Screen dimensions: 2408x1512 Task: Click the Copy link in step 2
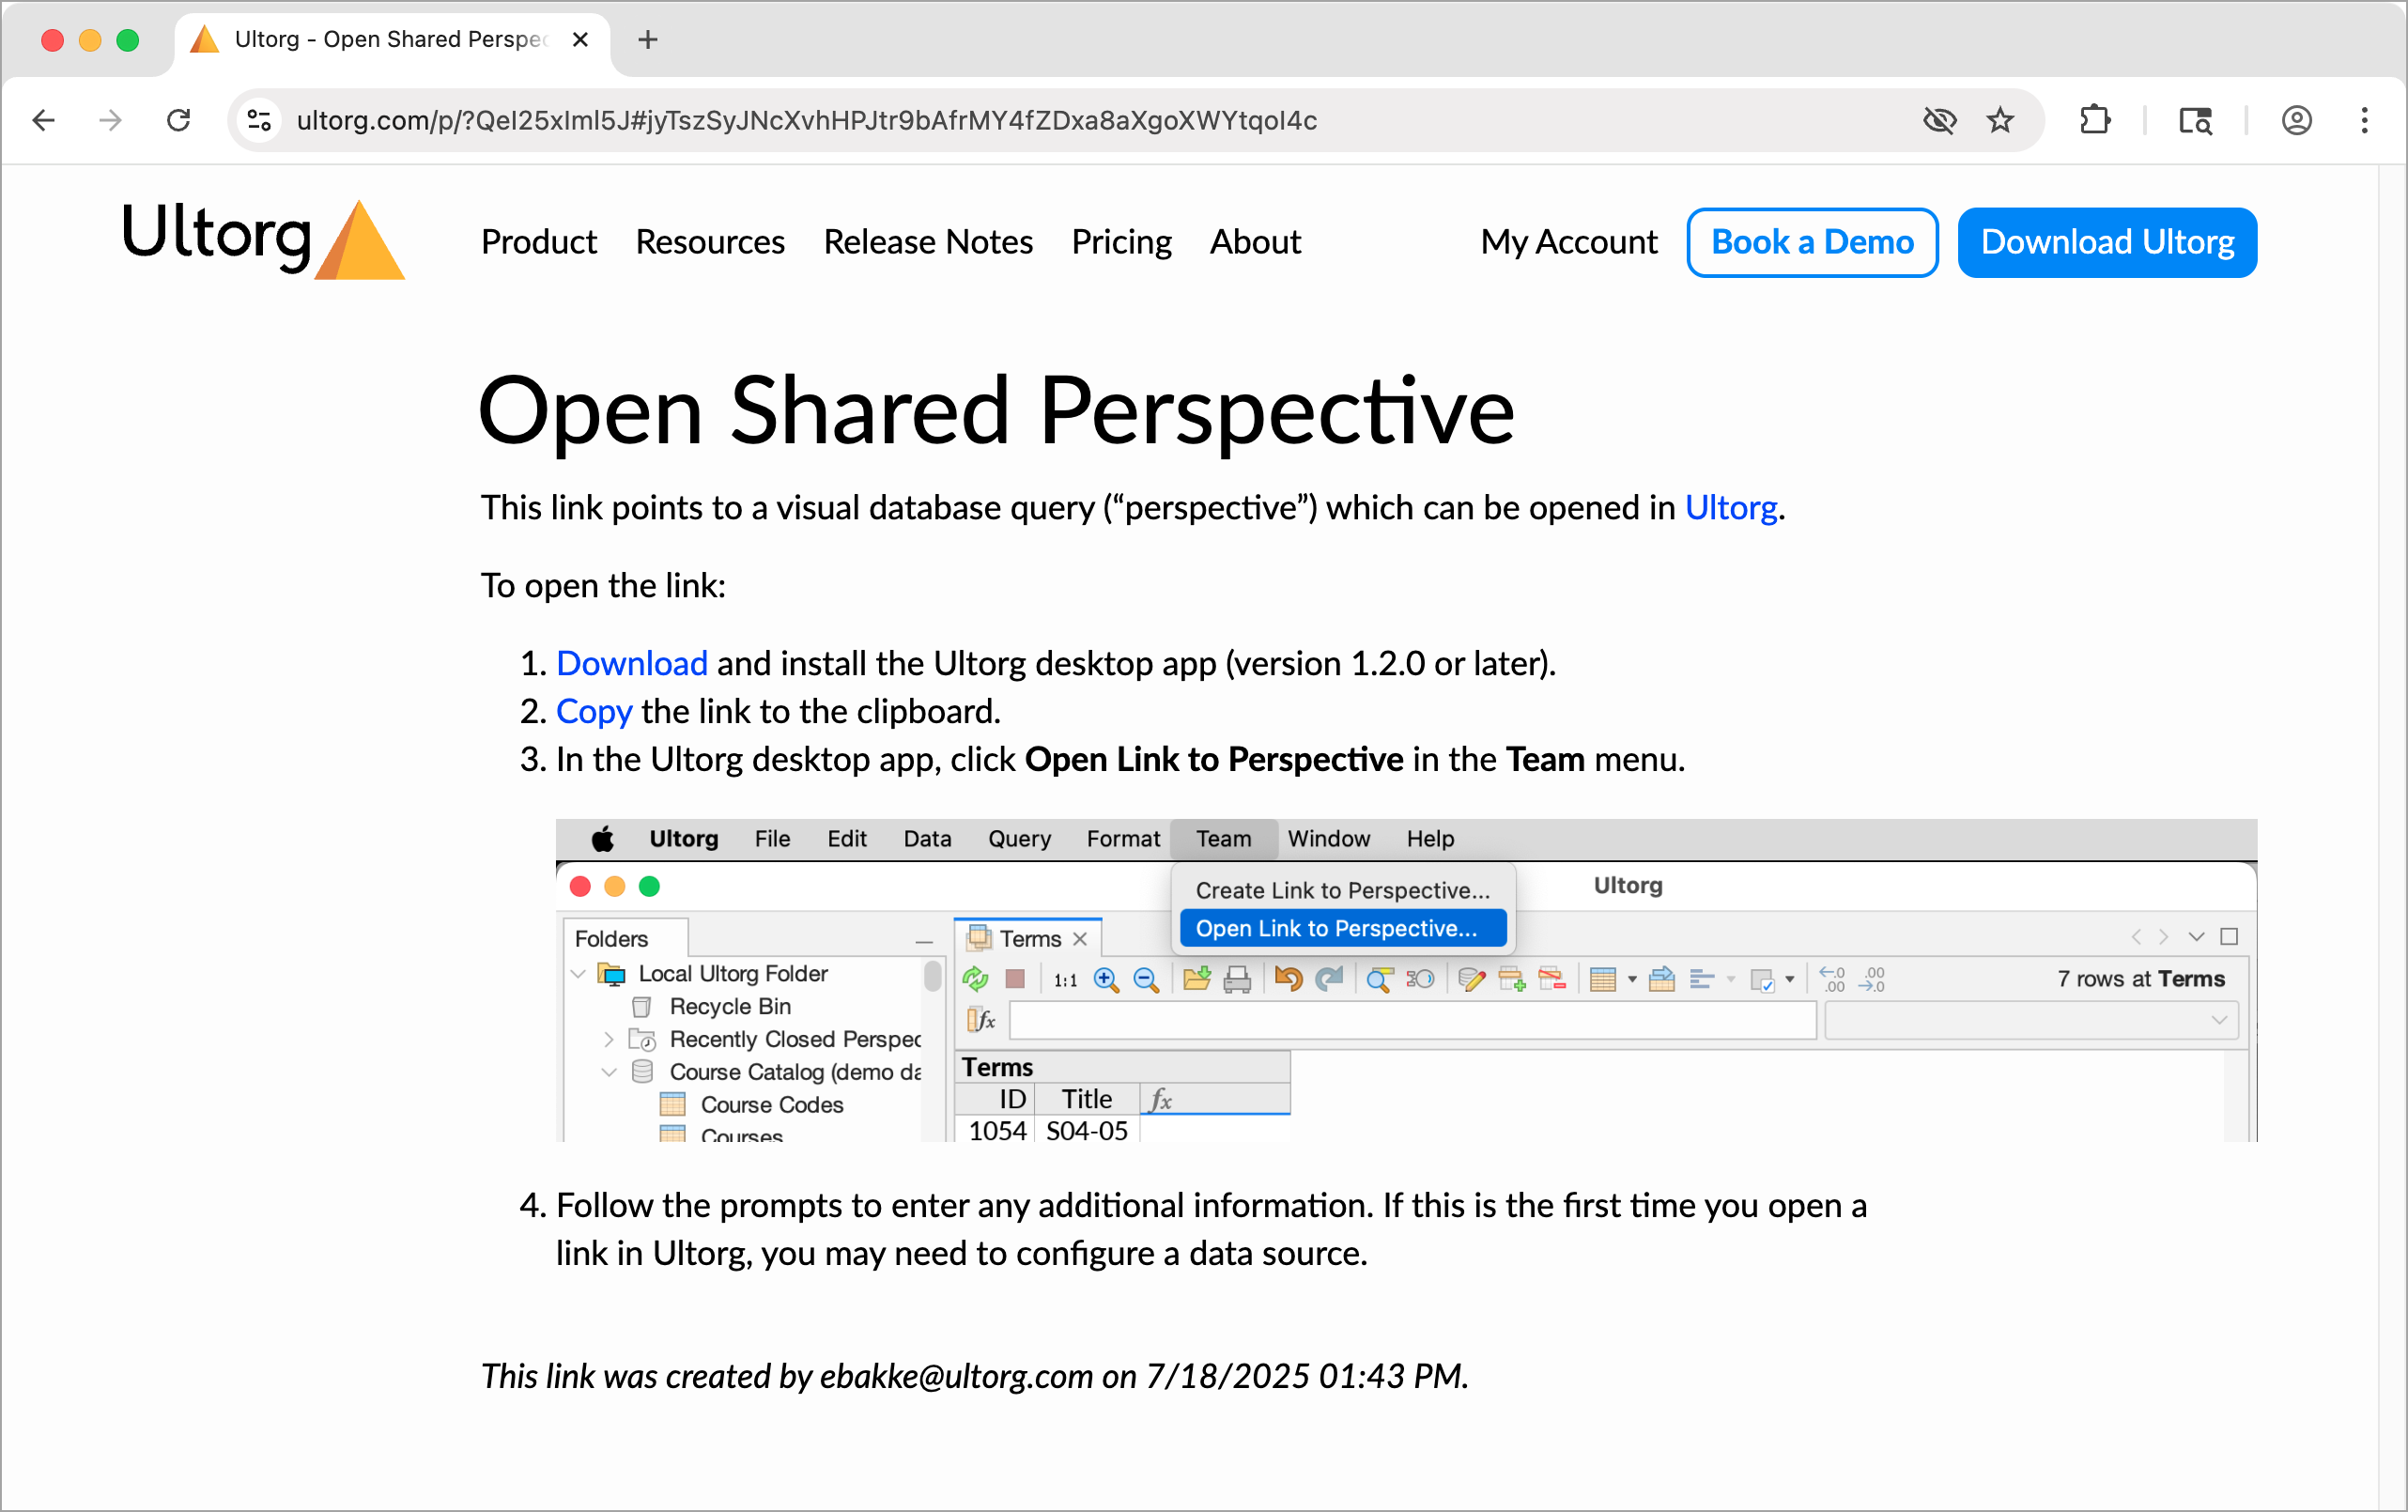[x=594, y=712]
